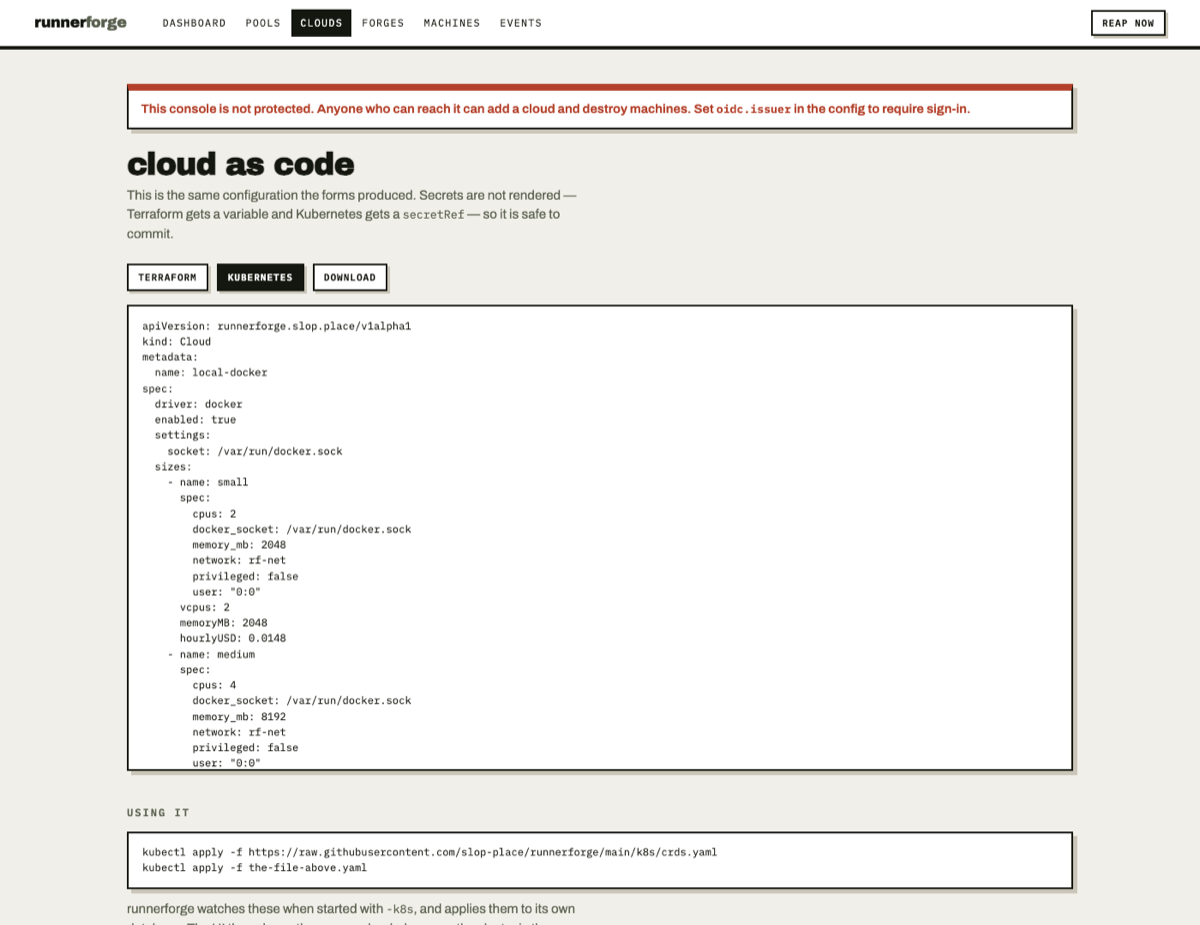The height and width of the screenshot is (925, 1200).
Task: Click the 'memory_mb: 2048' line
Action: point(239,545)
